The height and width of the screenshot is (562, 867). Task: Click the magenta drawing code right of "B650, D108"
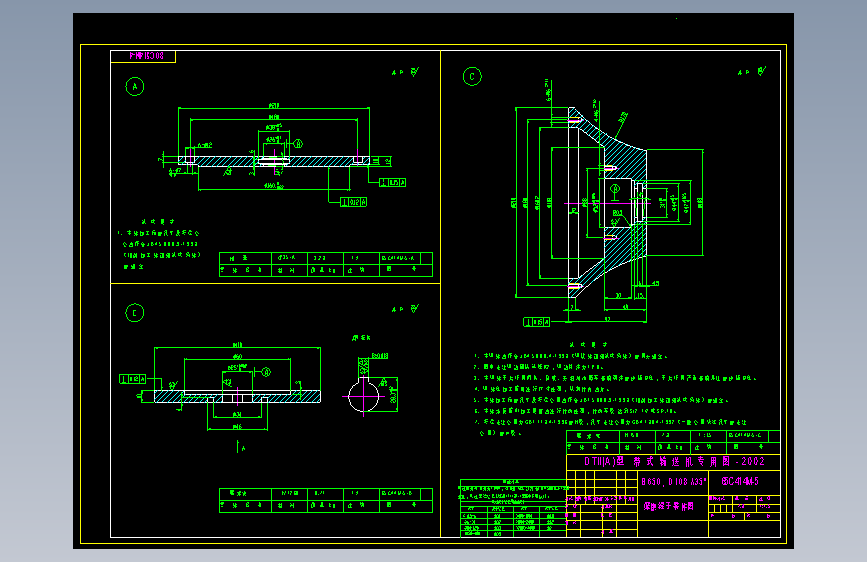click(x=740, y=481)
